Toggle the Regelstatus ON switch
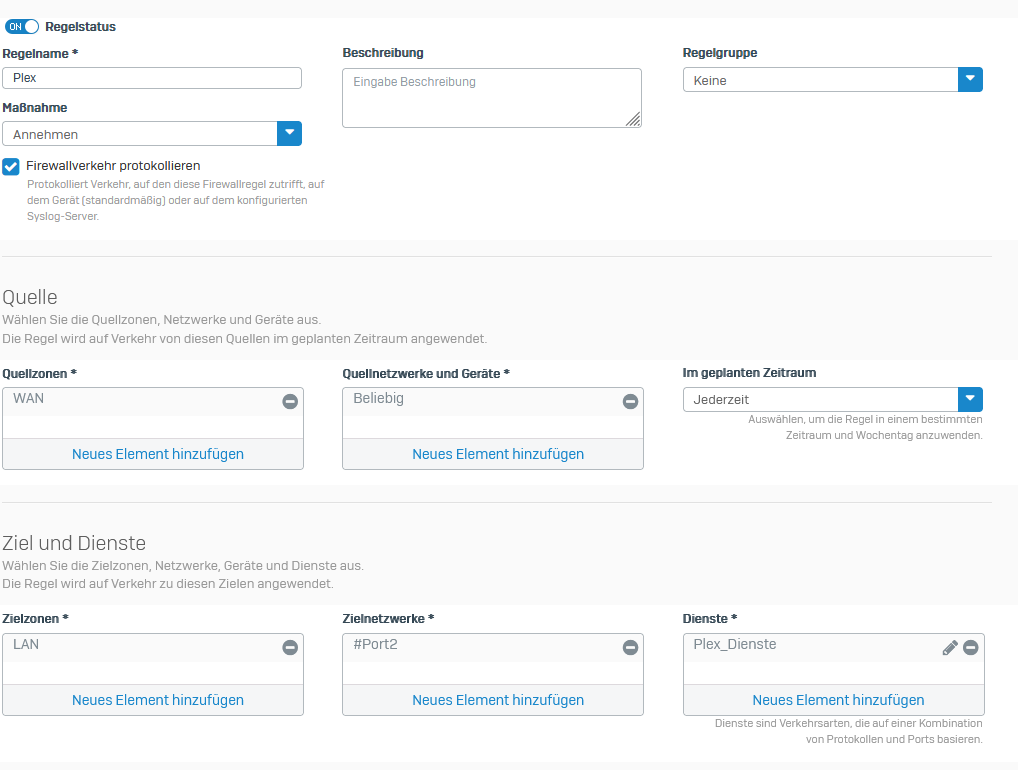 22,27
